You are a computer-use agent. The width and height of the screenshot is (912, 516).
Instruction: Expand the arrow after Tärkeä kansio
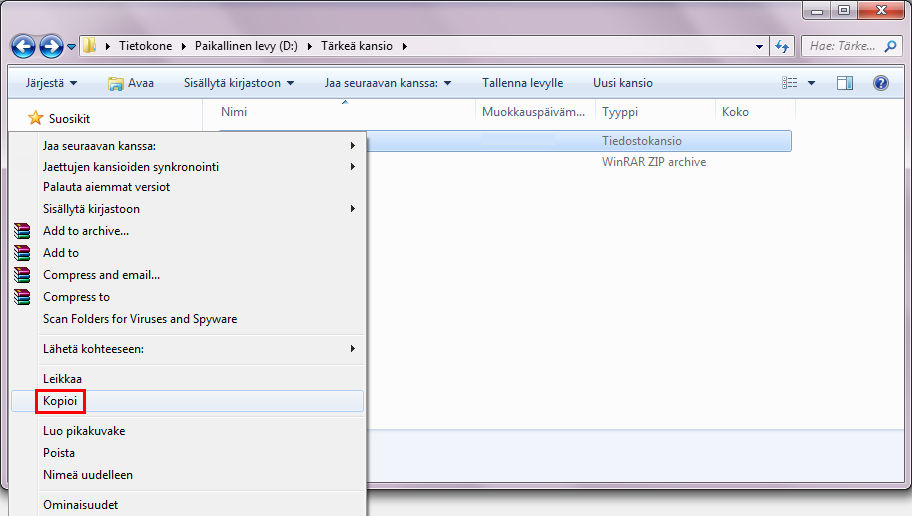(x=405, y=46)
